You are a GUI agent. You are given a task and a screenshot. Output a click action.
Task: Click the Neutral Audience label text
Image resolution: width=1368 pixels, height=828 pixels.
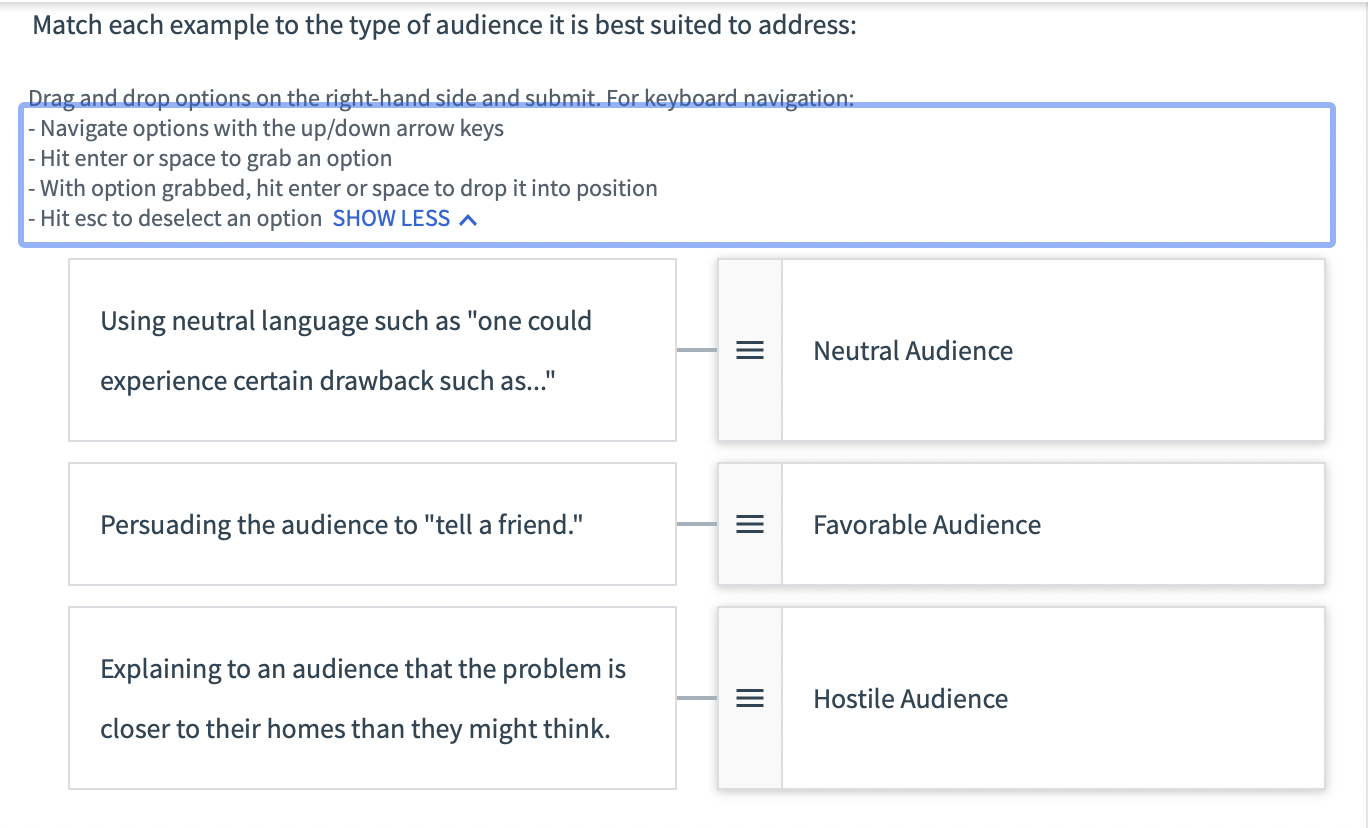click(913, 351)
